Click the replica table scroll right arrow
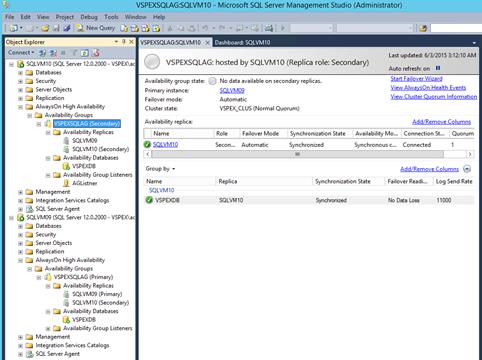The image size is (482, 360). coord(470,154)
